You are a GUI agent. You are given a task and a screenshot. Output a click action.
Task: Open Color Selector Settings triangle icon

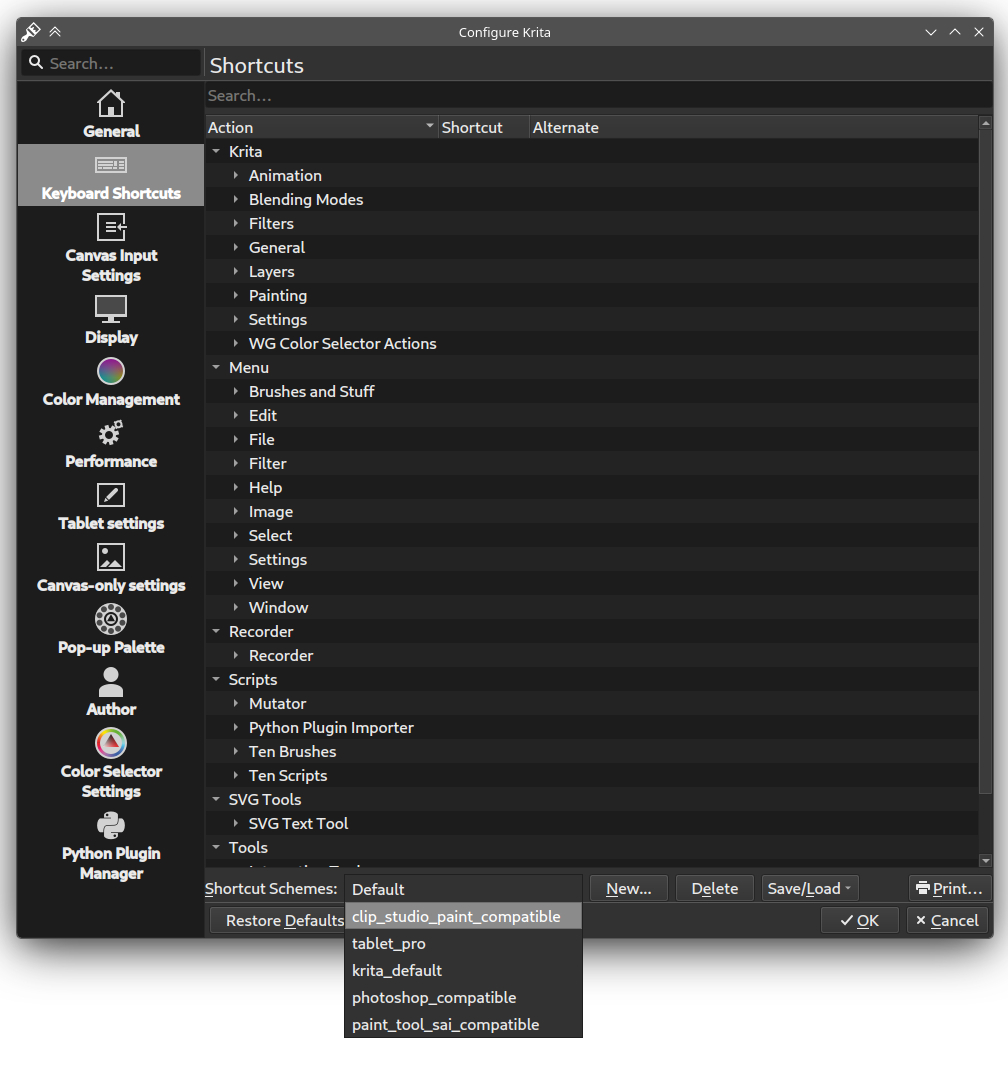111,743
